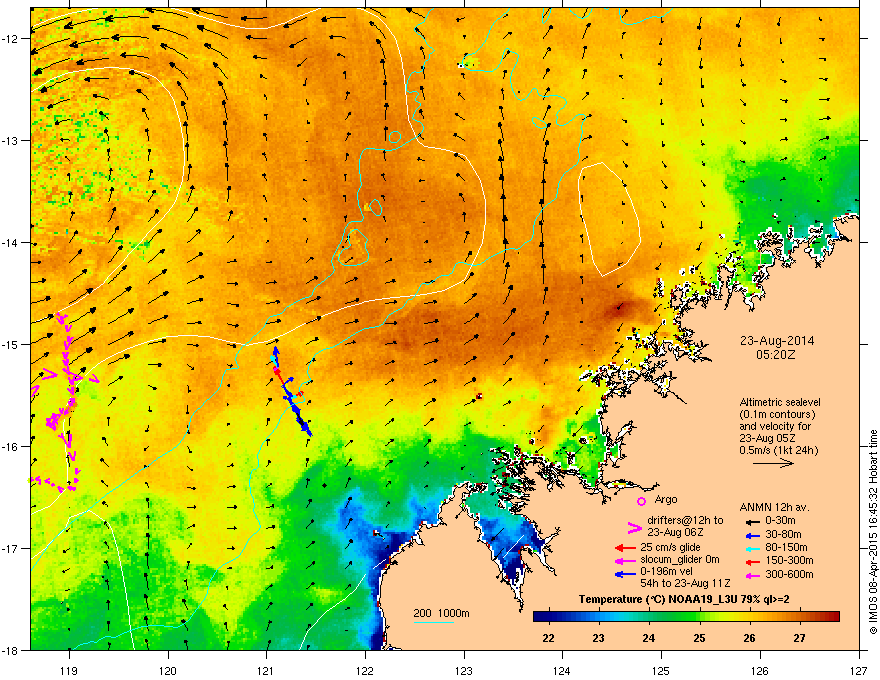Click the 'slocum_glider 0m' legend label

(x=680, y=560)
